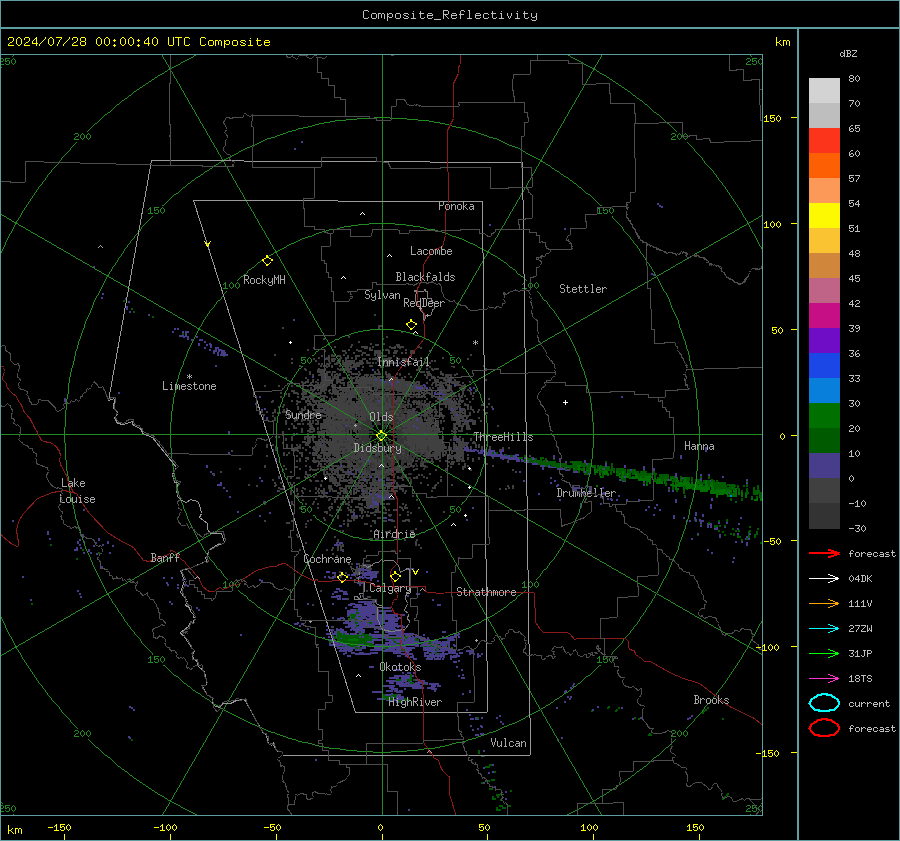Screen dimensions: 900x841
Task: Click the green 31JP arrow icon
Action: (824, 653)
